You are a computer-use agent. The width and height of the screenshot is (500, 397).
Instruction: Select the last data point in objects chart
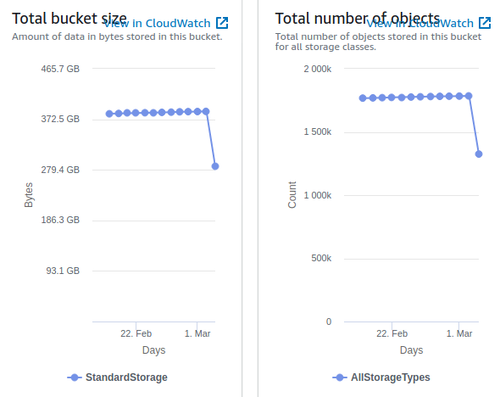[x=479, y=154]
